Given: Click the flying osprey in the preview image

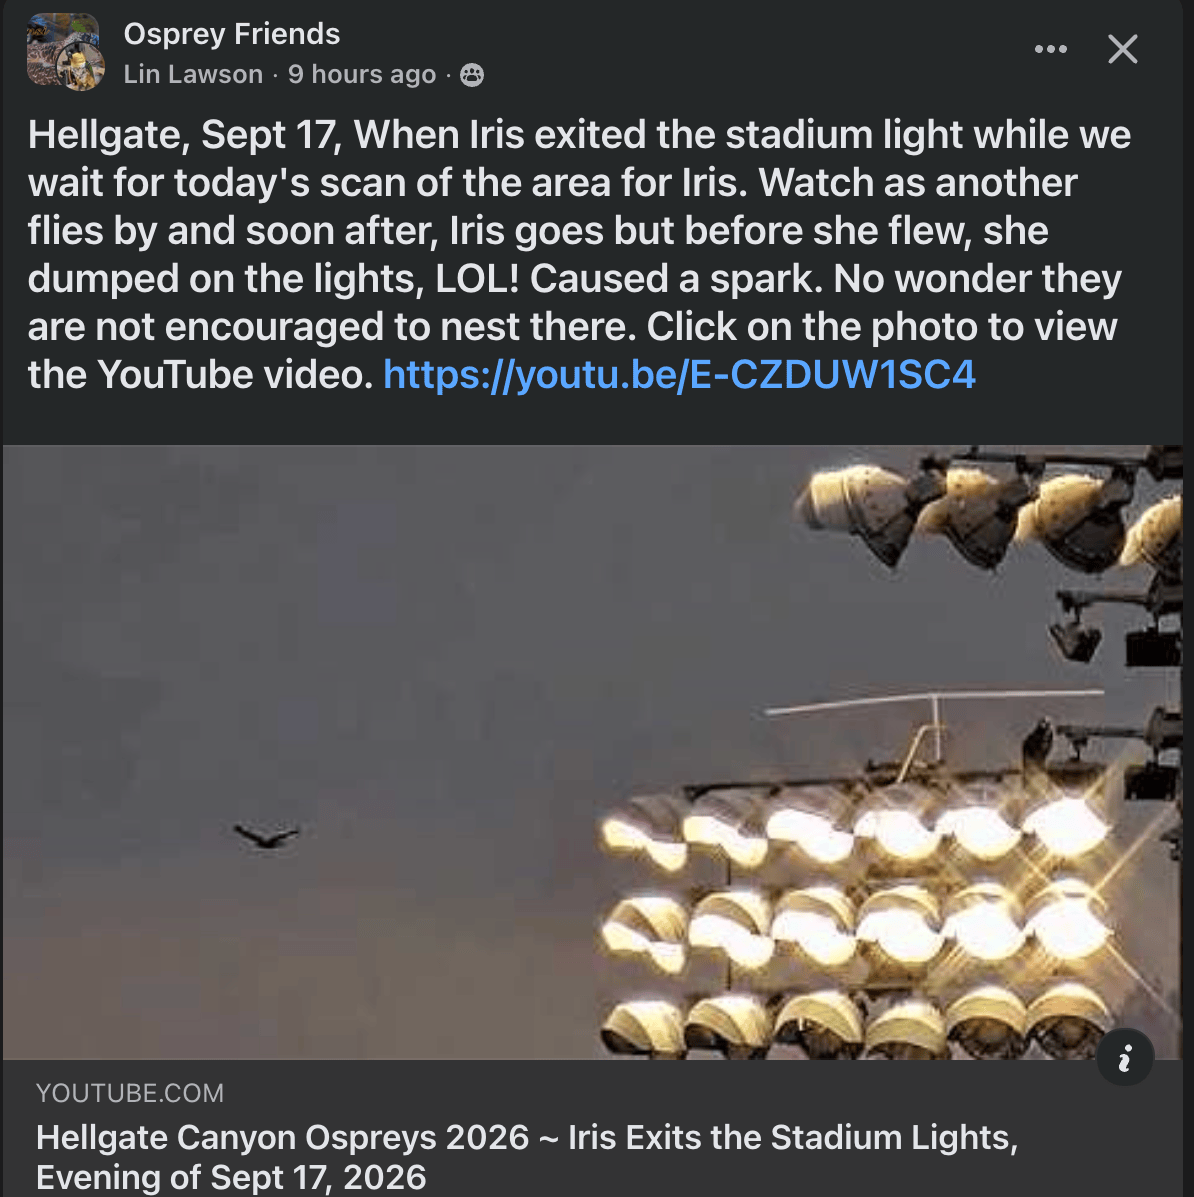Looking at the screenshot, I should pyautogui.click(x=266, y=834).
